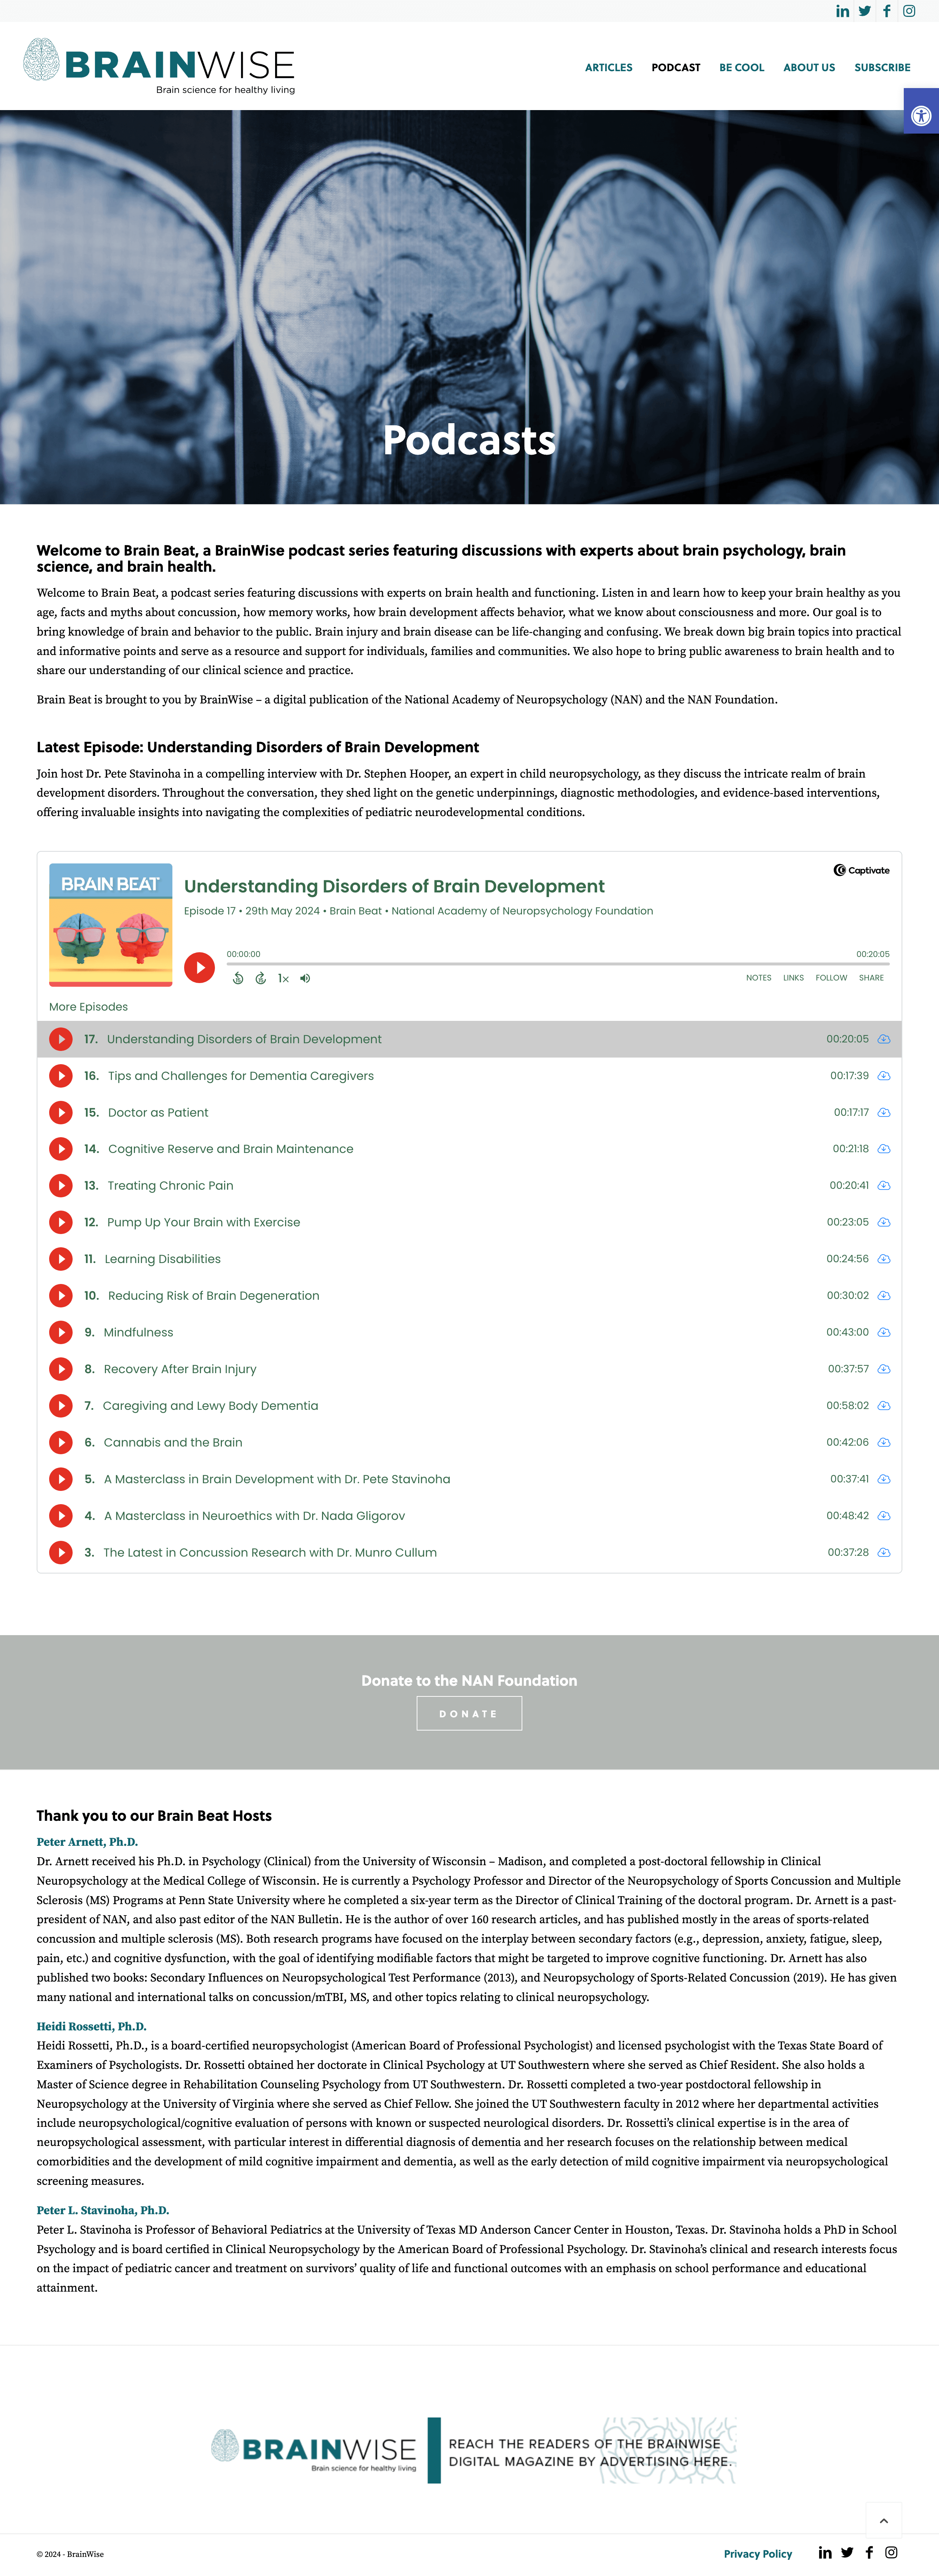Download episode 17 via cloud icon
The image size is (939, 2576).
point(884,1039)
